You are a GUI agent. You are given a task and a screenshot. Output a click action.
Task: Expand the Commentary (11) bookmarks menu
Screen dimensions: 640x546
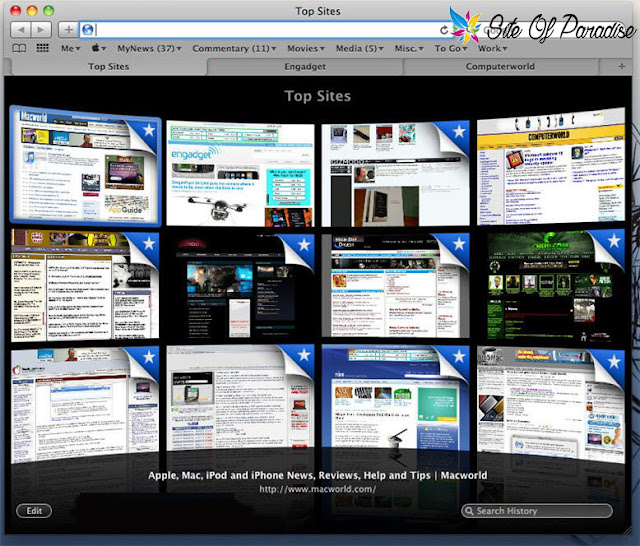point(234,49)
